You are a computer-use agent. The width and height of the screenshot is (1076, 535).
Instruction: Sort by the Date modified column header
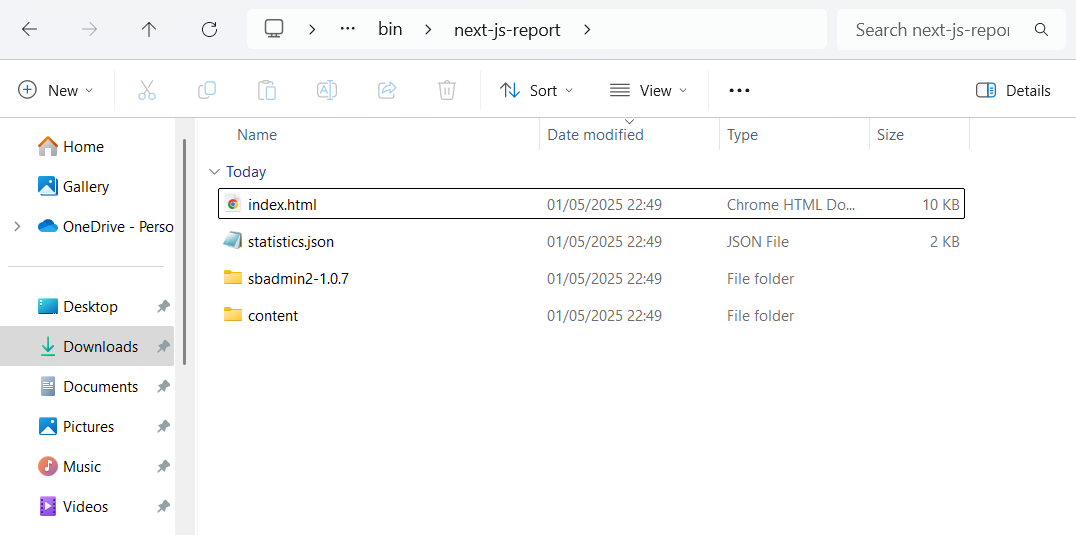click(x=595, y=135)
